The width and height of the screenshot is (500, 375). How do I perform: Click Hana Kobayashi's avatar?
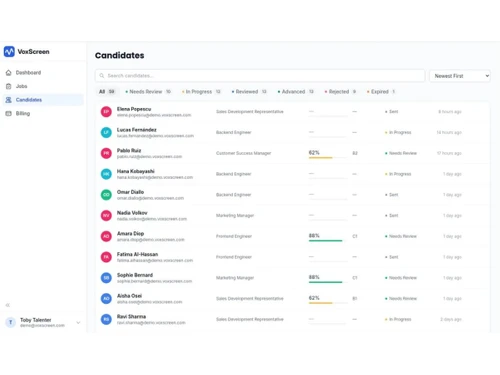[106, 174]
